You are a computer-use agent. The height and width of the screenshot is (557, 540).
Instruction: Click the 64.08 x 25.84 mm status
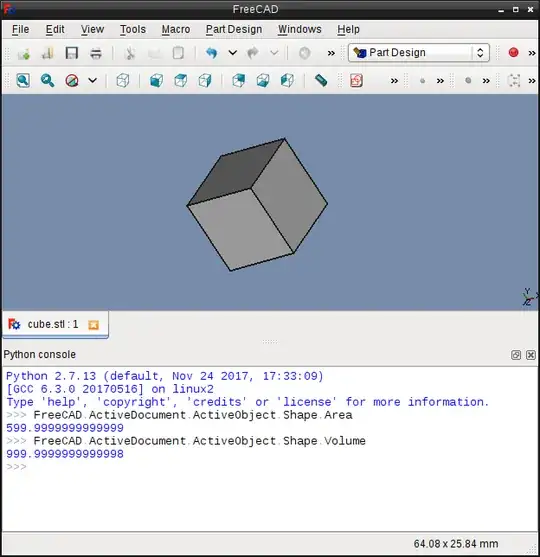tap(456, 544)
